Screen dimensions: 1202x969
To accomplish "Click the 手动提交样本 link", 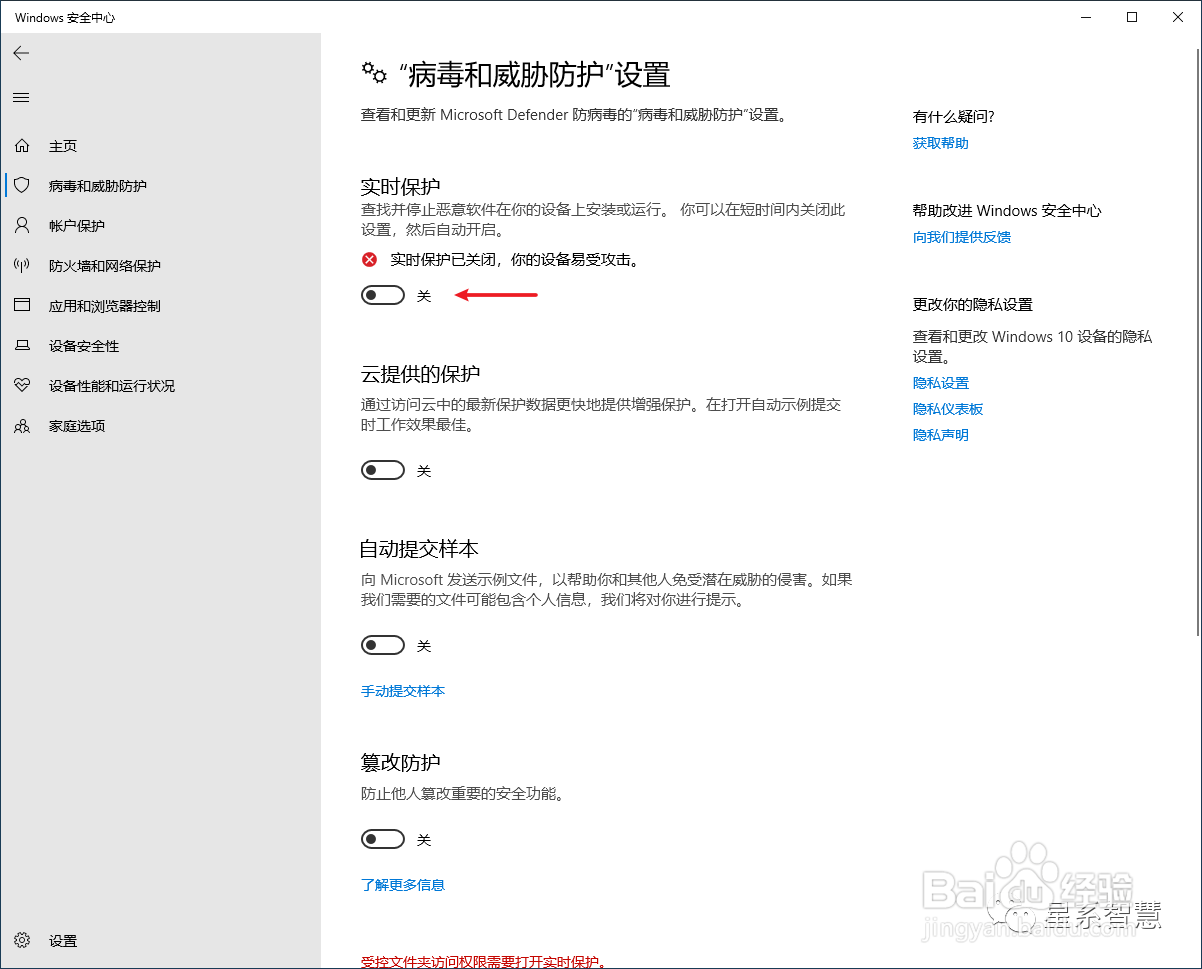I will (403, 691).
